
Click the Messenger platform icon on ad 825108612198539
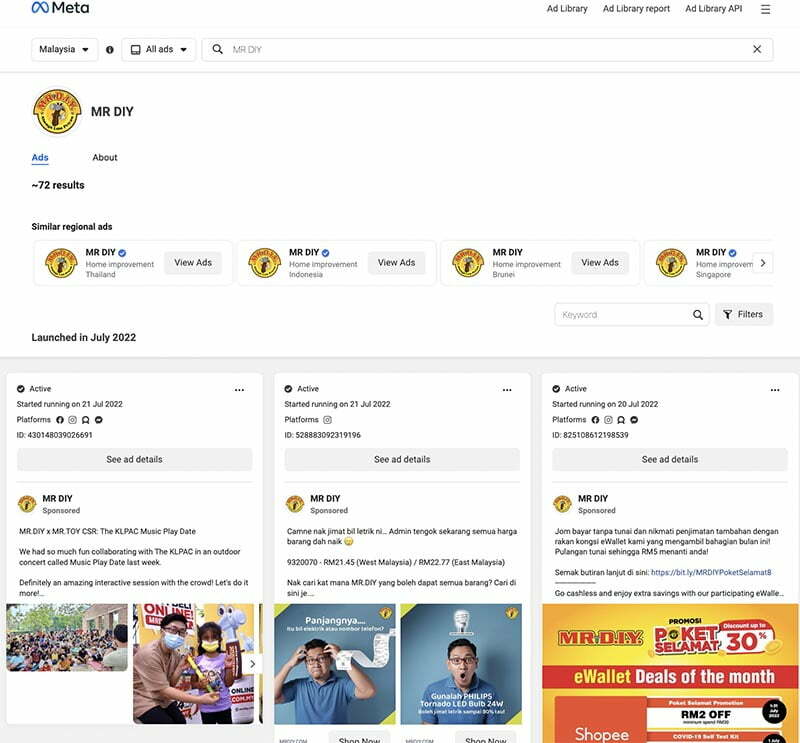(634, 420)
